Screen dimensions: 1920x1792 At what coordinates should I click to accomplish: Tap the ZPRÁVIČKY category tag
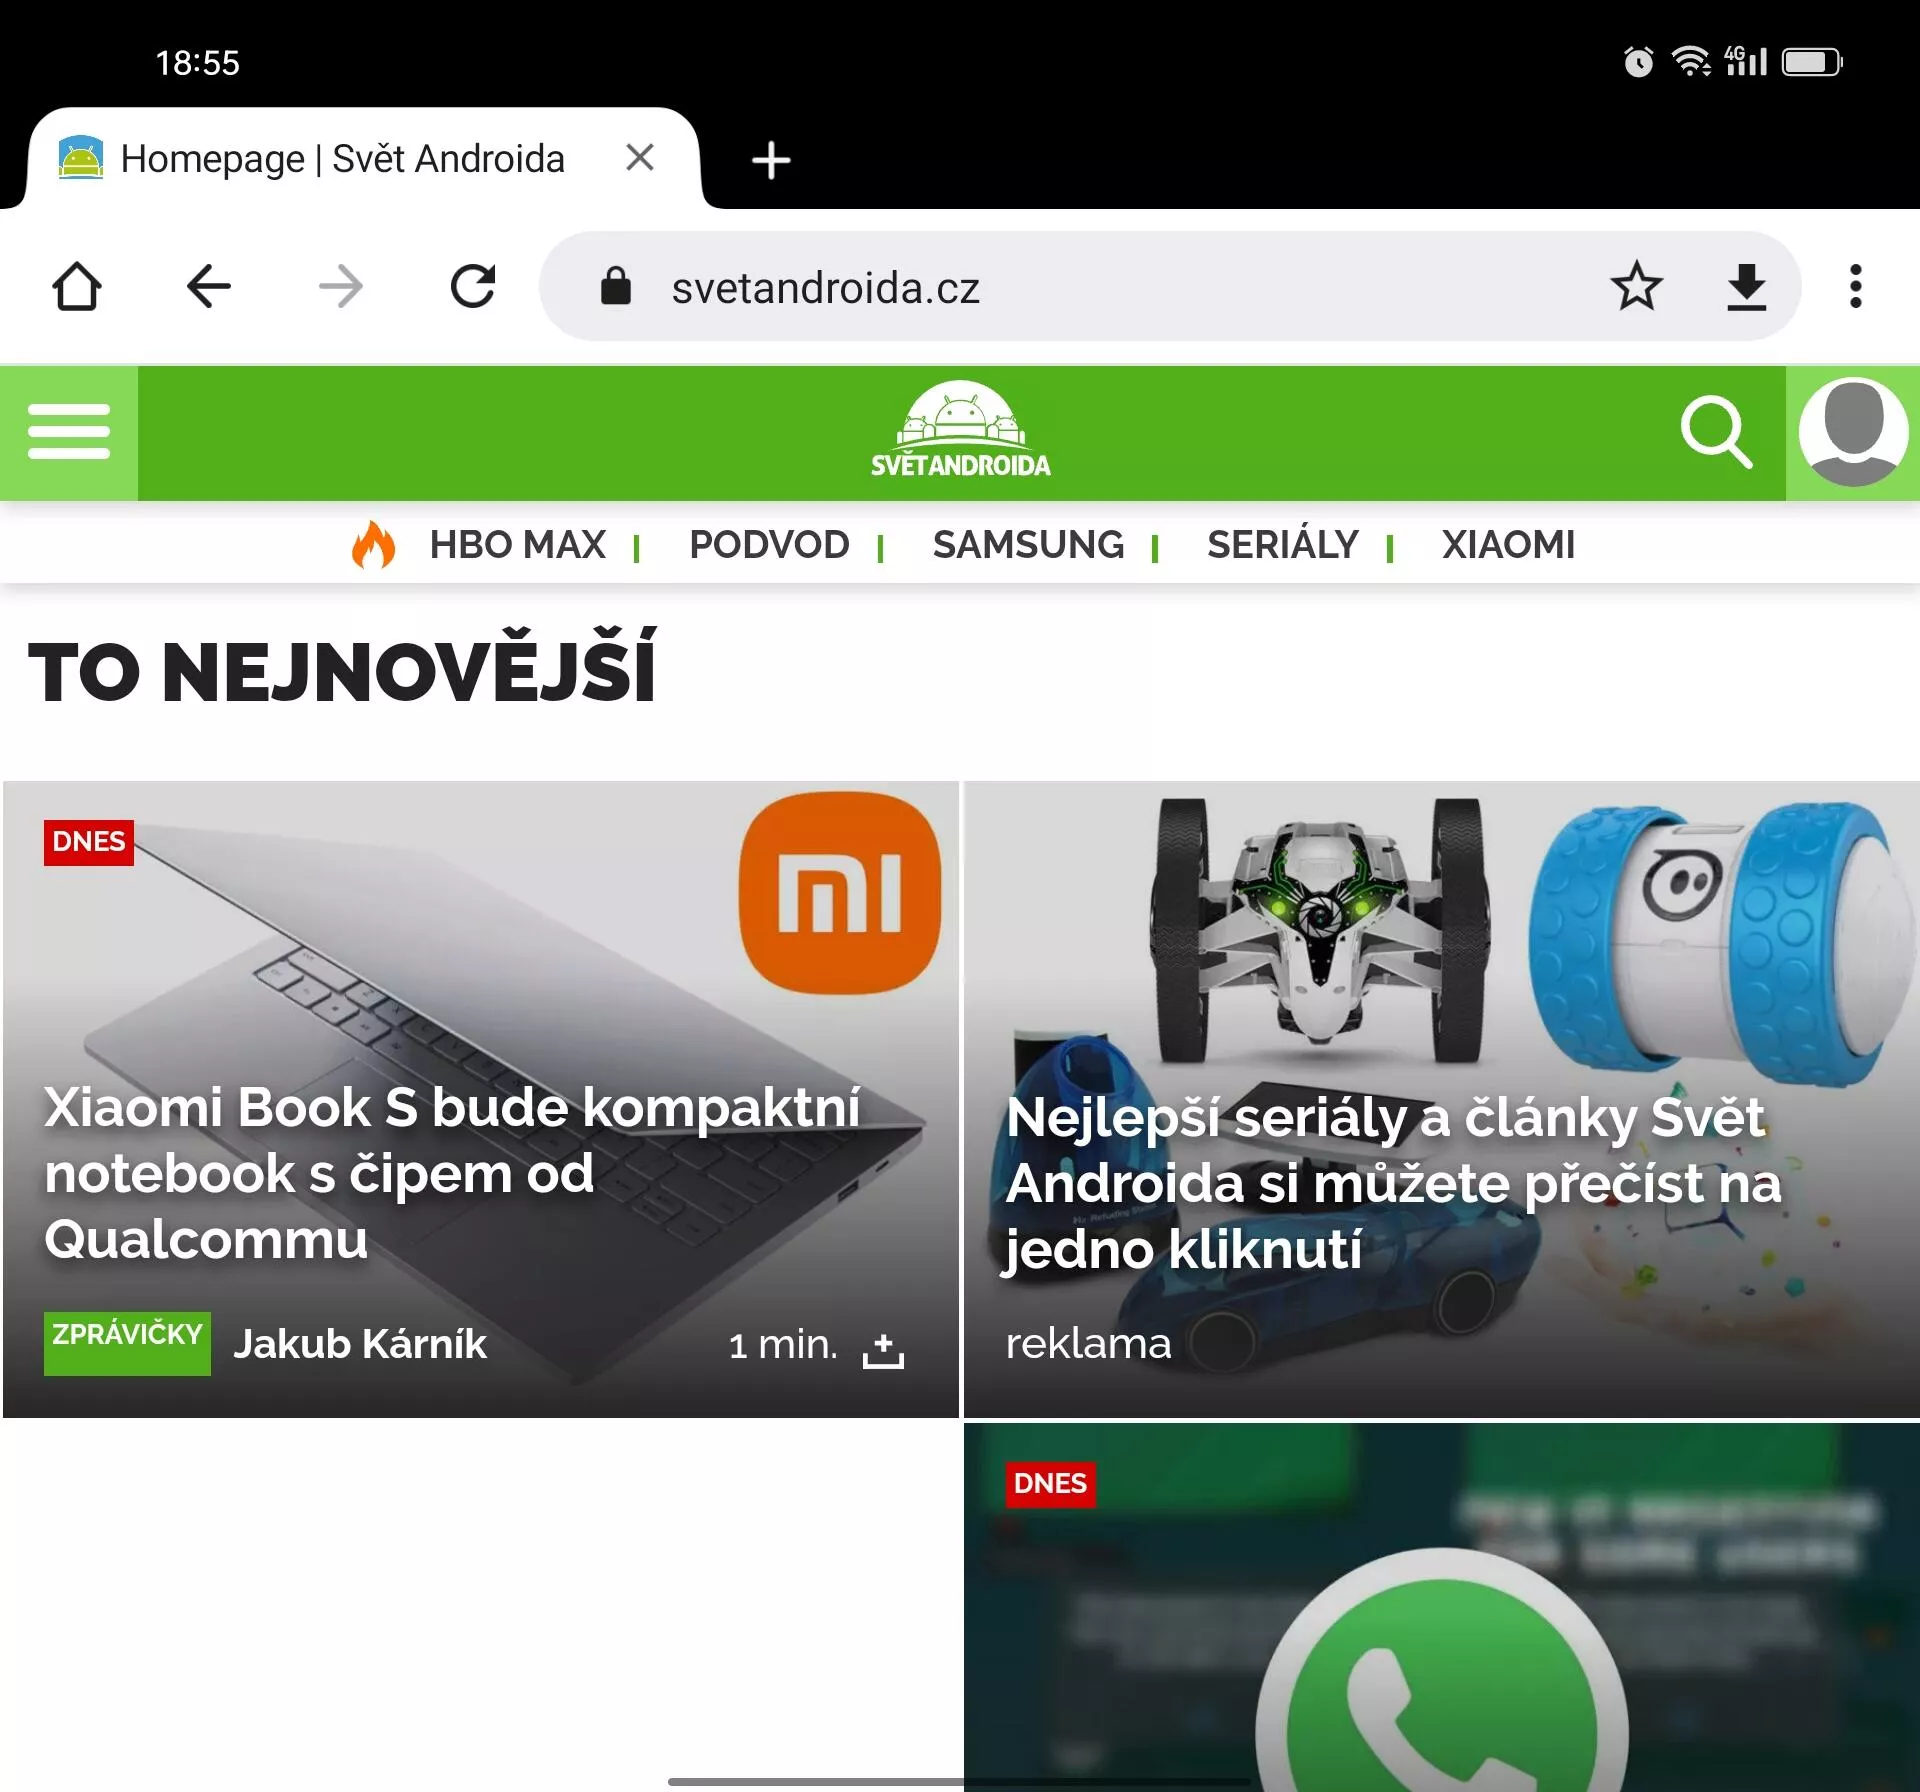click(127, 1343)
